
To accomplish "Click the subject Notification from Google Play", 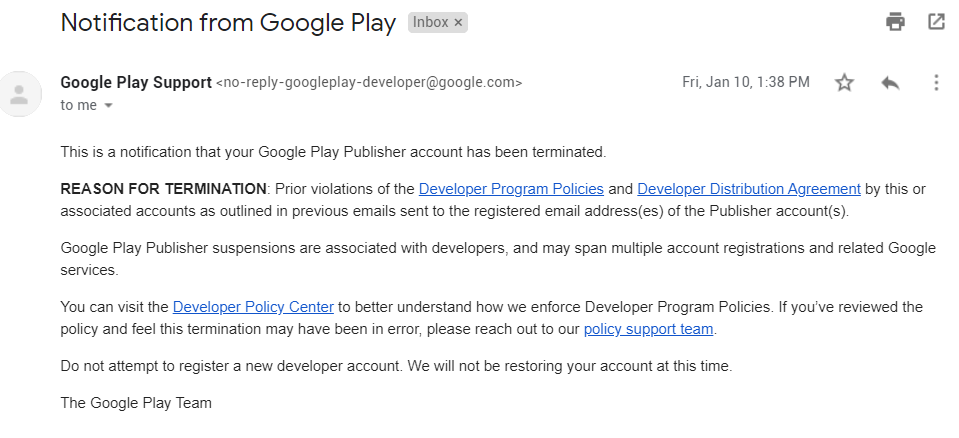I will click(x=229, y=23).
